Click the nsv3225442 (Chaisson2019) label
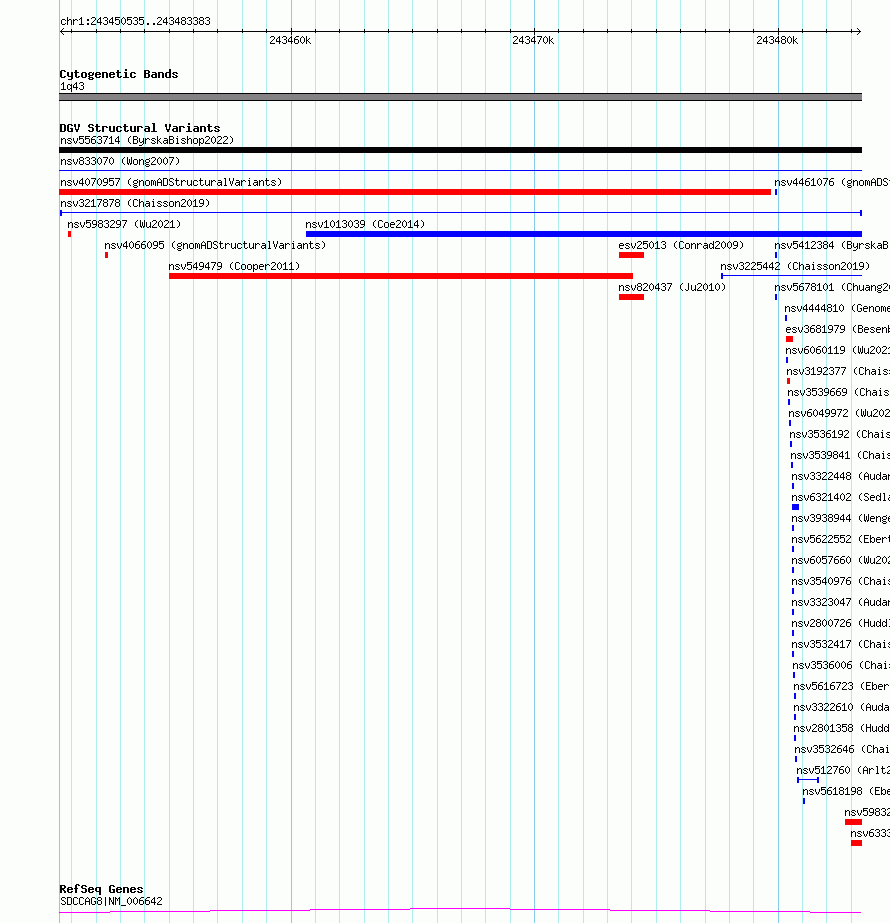 (x=795, y=267)
